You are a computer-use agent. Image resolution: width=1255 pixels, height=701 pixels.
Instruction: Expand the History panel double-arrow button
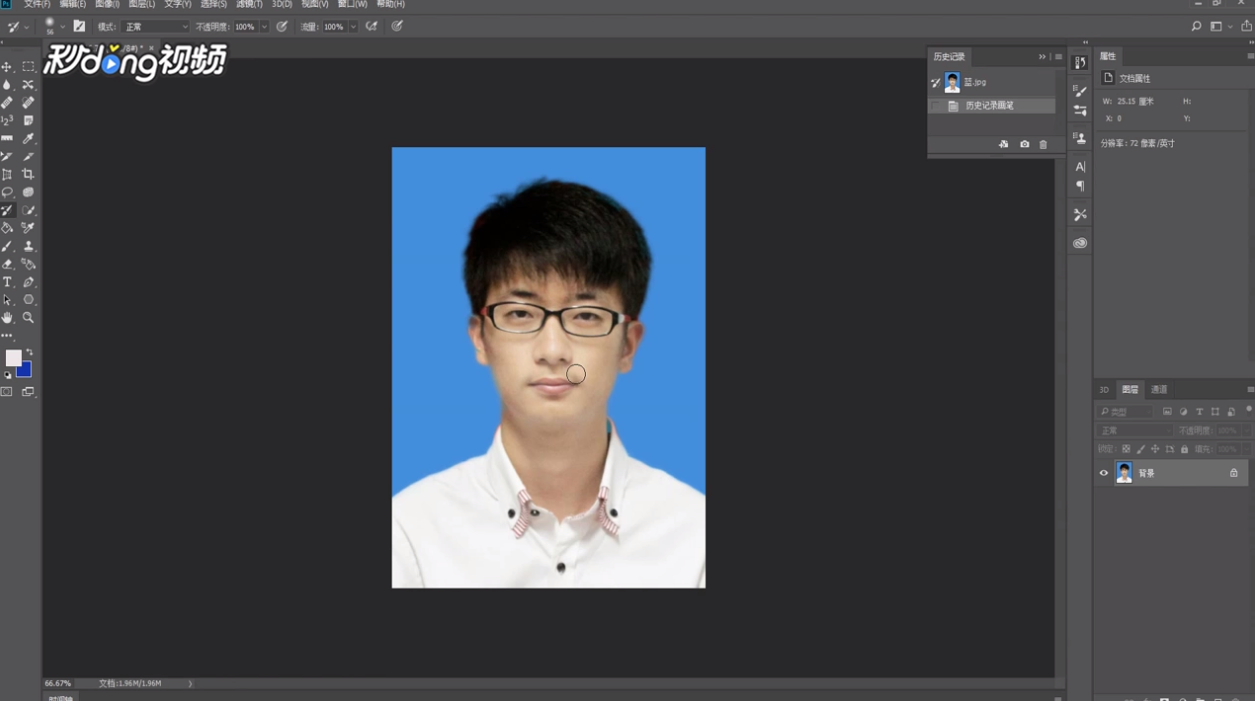[1042, 57]
